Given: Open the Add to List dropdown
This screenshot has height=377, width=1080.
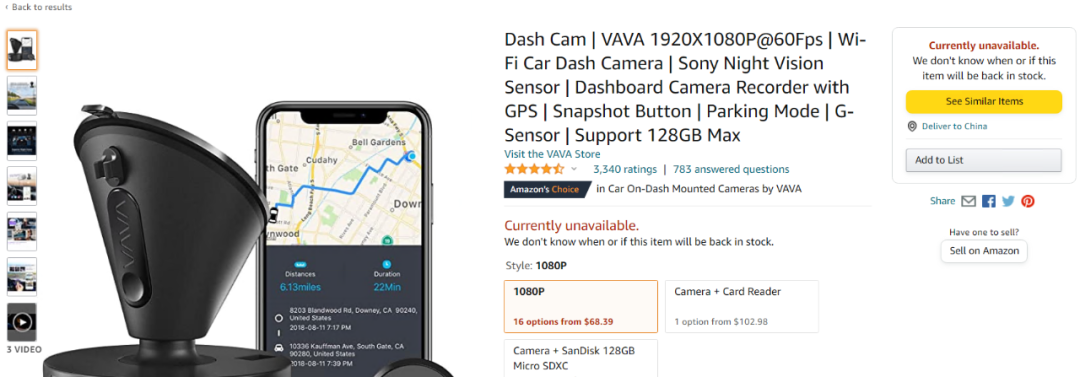Looking at the screenshot, I should point(984,160).
